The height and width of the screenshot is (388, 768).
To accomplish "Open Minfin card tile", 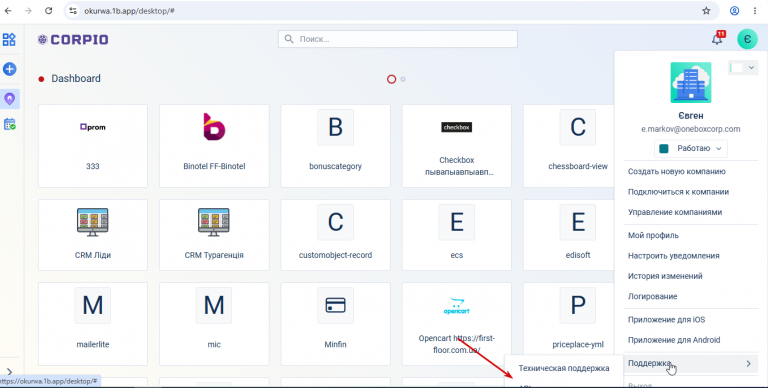I will coord(336,324).
